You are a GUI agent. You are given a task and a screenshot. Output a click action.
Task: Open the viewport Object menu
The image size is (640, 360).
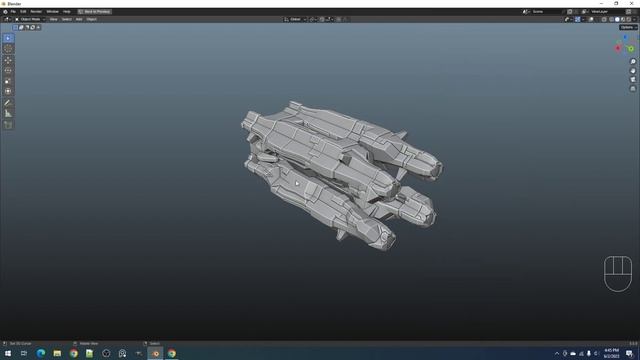91,19
